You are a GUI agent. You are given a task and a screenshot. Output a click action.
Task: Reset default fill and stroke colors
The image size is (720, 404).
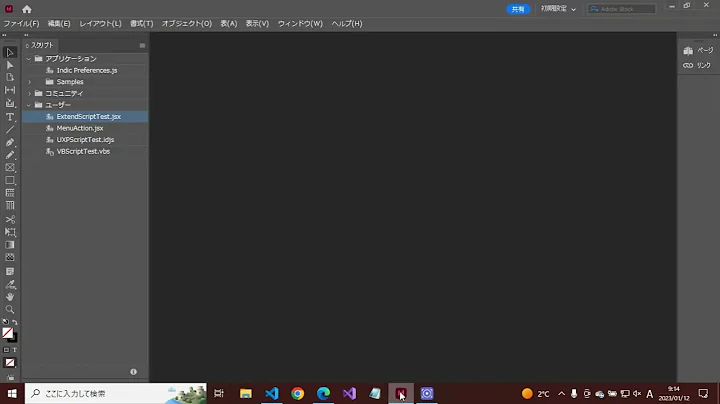point(6,322)
